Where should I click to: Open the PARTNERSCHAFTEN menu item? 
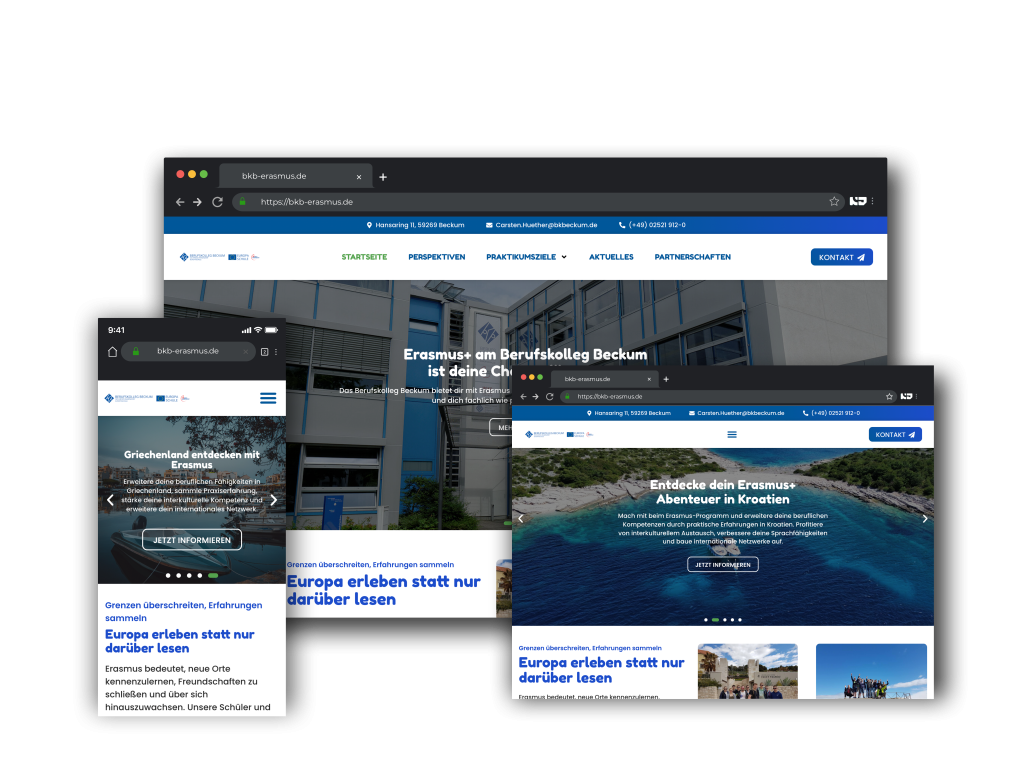point(693,257)
